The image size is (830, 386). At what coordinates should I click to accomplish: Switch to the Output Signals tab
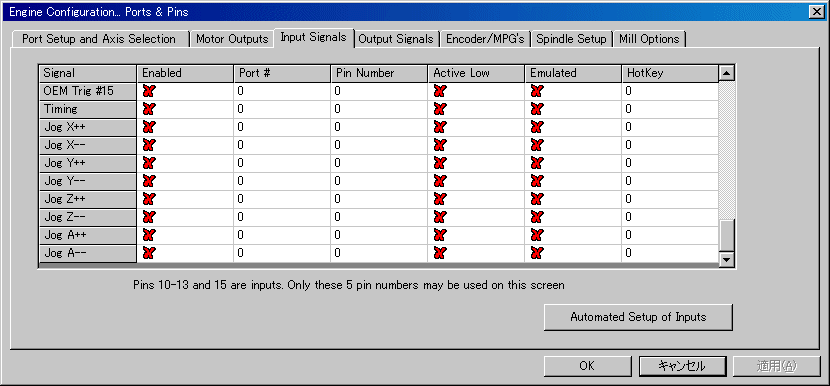point(396,39)
